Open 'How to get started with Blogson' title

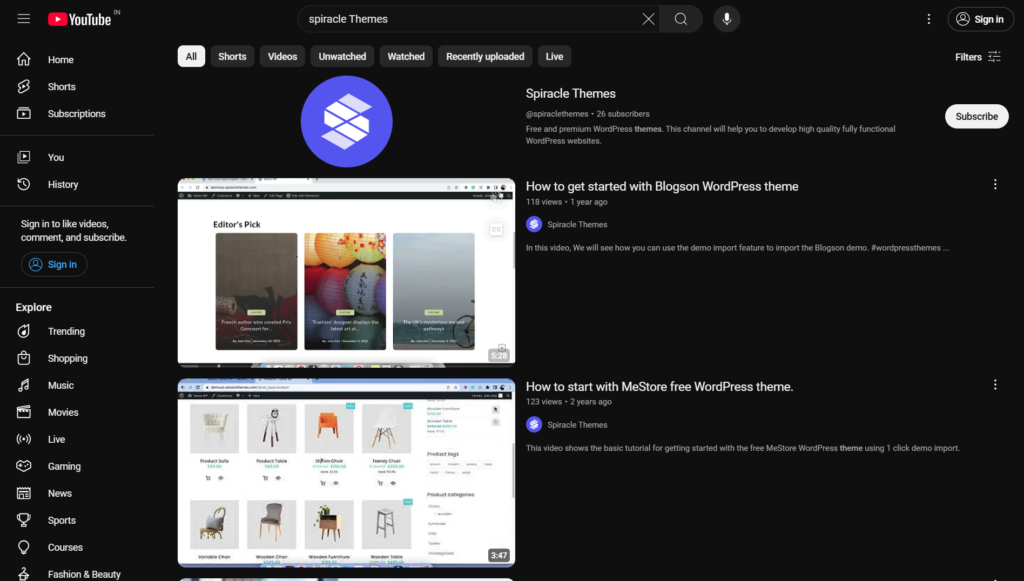click(x=662, y=187)
